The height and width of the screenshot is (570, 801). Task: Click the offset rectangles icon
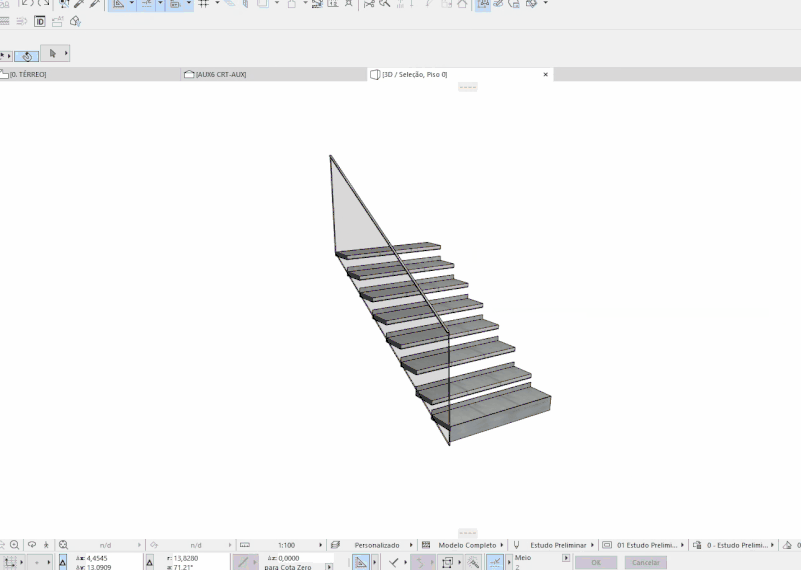pos(447,562)
